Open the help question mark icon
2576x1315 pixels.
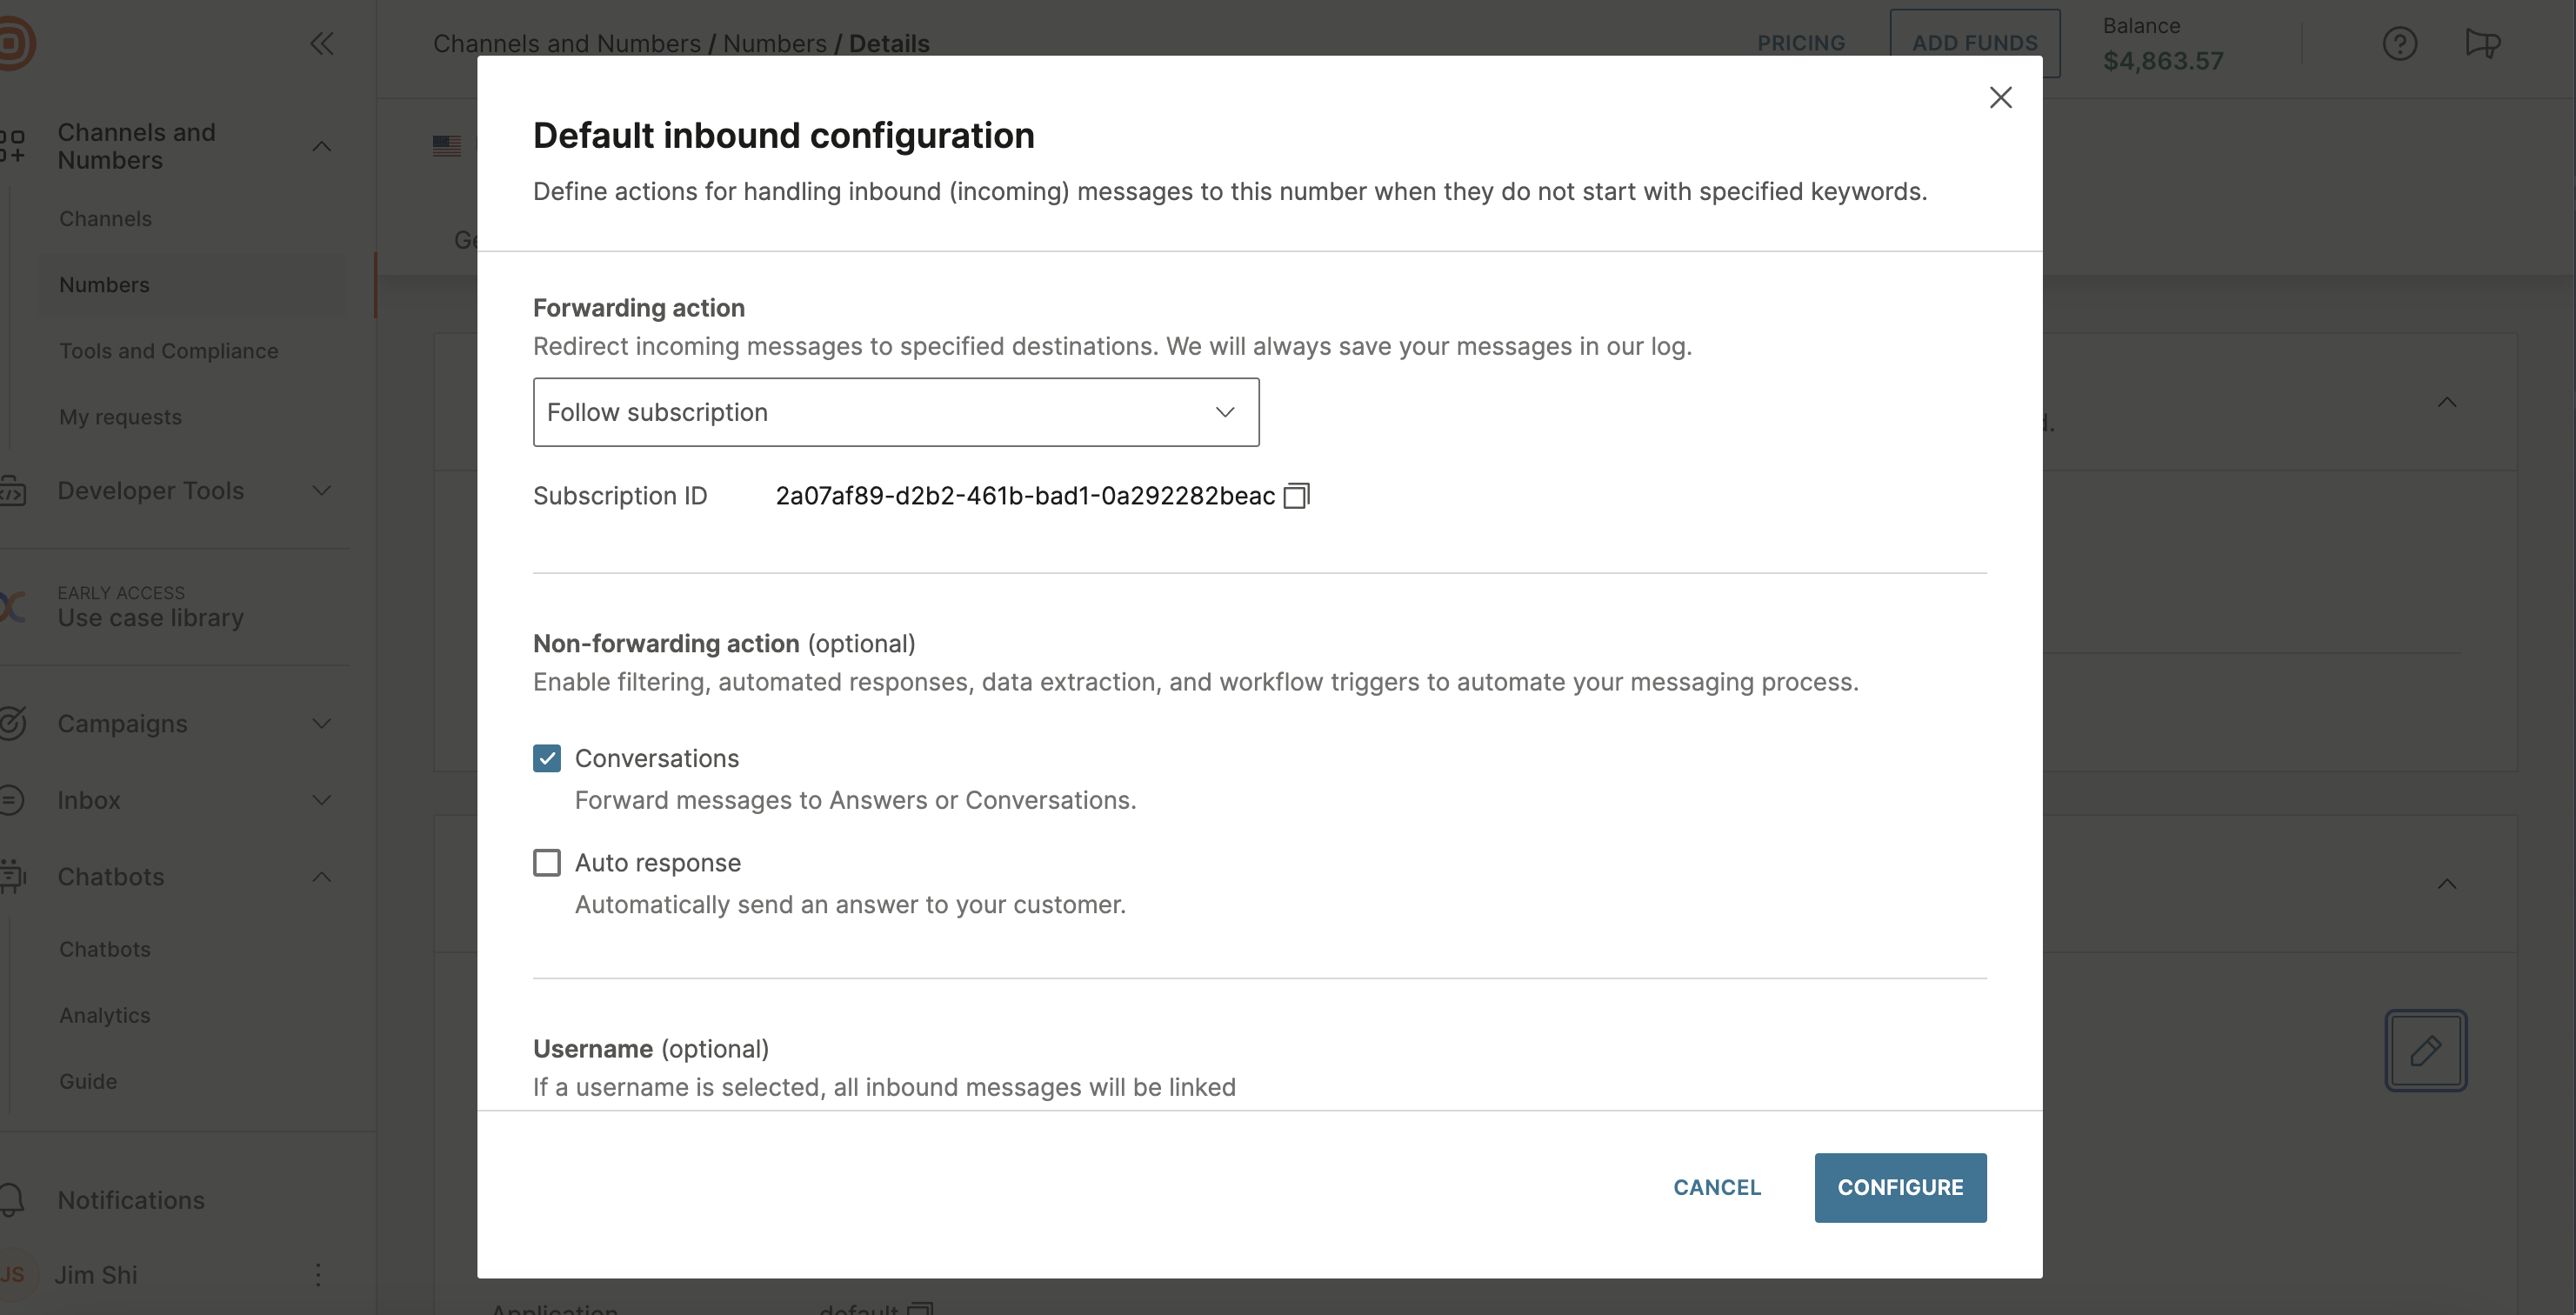coord(2399,43)
